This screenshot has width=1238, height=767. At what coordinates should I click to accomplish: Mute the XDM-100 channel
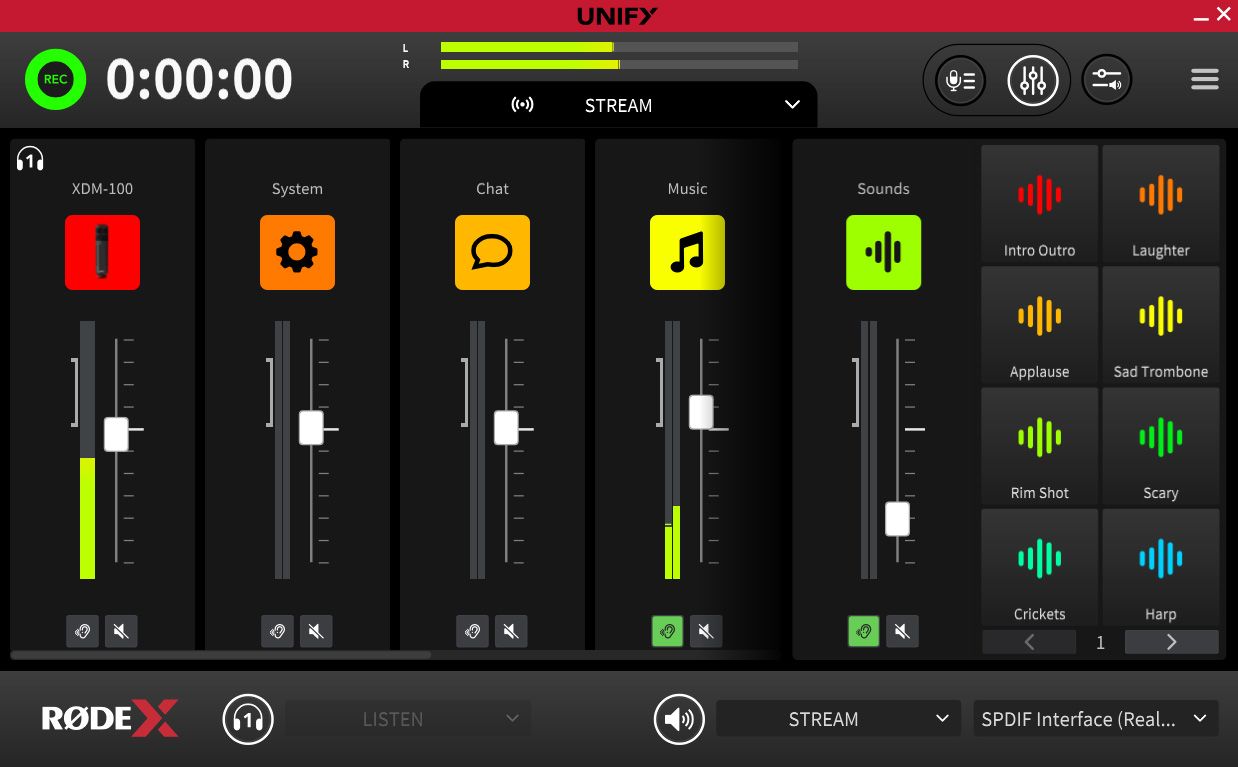tap(121, 631)
